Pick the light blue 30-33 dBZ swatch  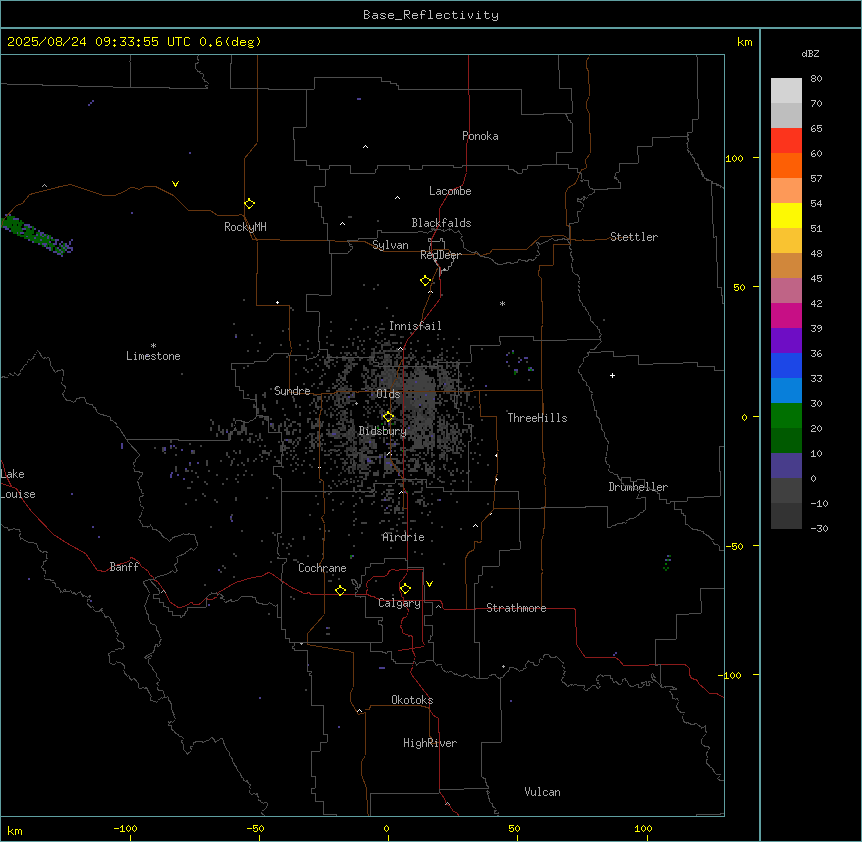[786, 391]
